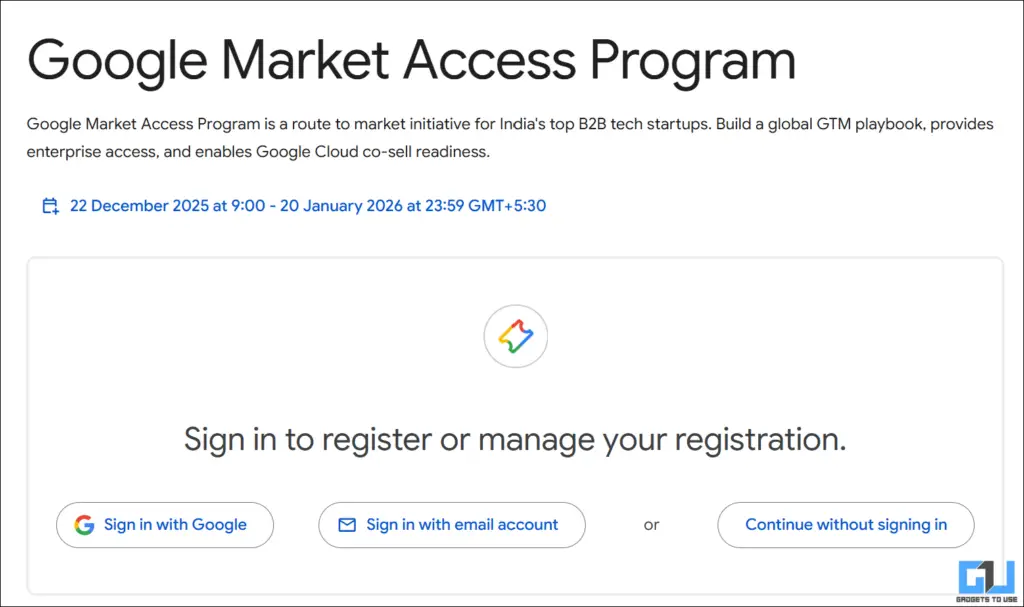The height and width of the screenshot is (607, 1024).
Task: Select 'Continue without signing in'
Action: coord(845,524)
